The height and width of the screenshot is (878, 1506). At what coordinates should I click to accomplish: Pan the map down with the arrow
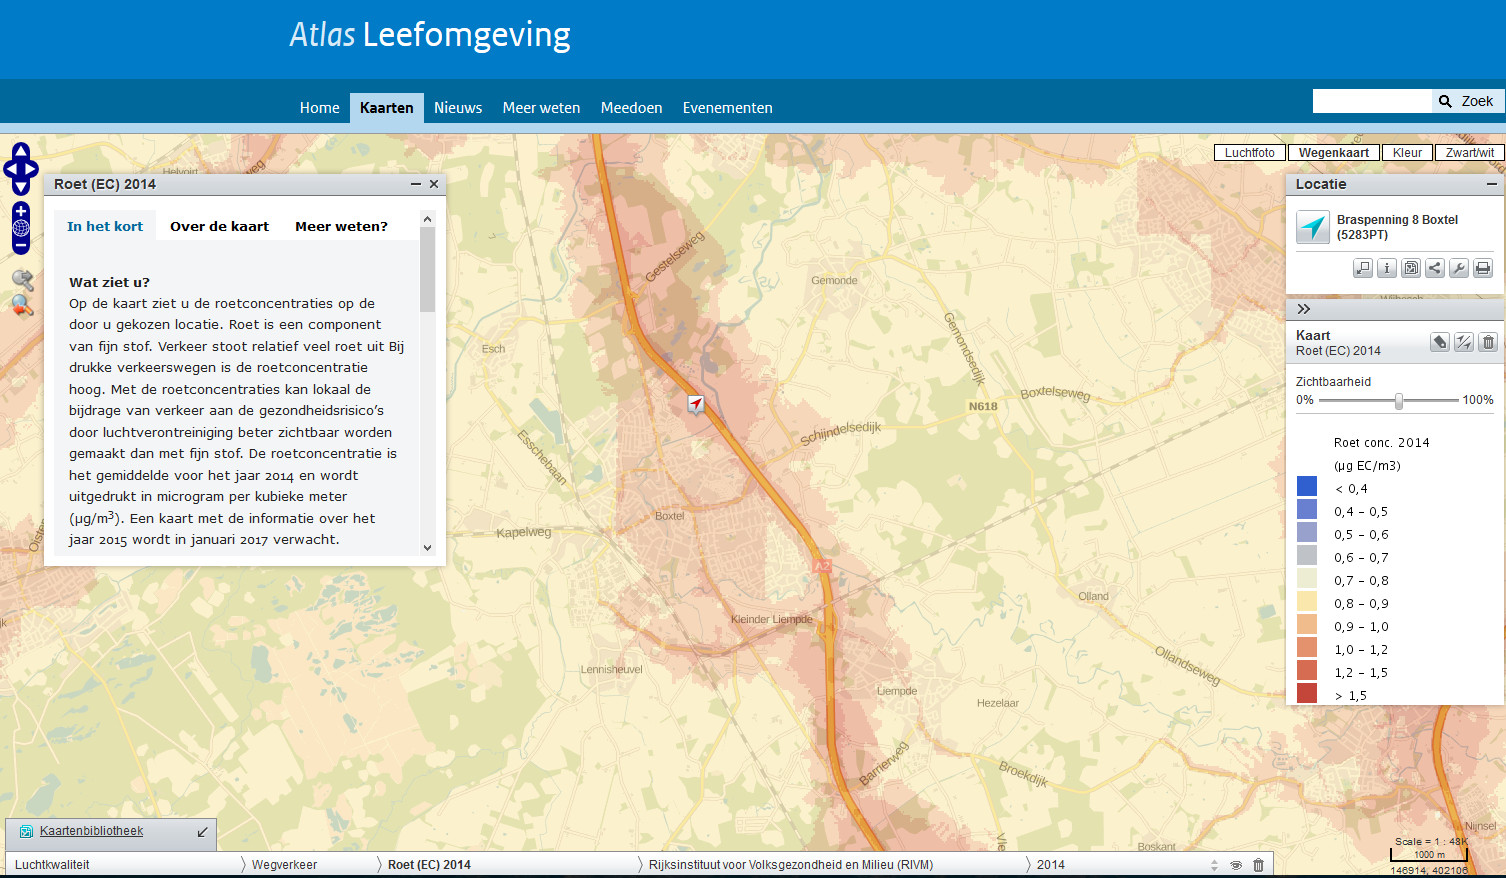(21, 187)
